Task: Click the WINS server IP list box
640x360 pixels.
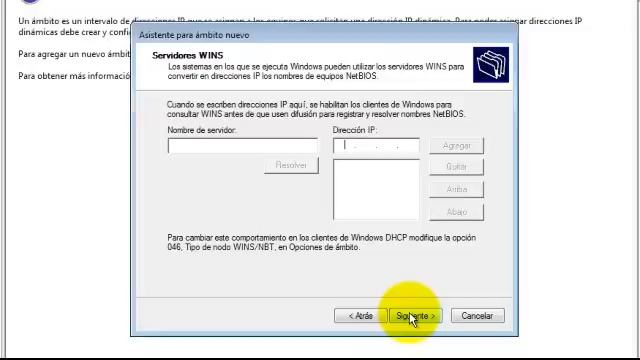Action: pyautogui.click(x=376, y=190)
